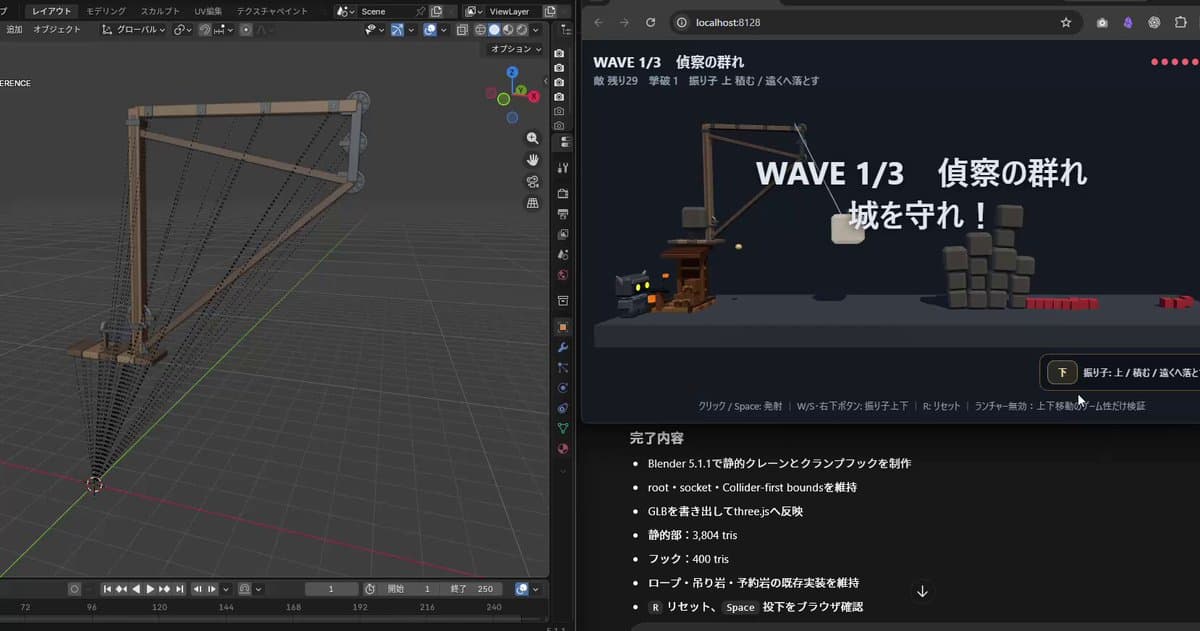1200x631 pixels.
Task: Pin the scene with the pin icon
Action: 421,11
